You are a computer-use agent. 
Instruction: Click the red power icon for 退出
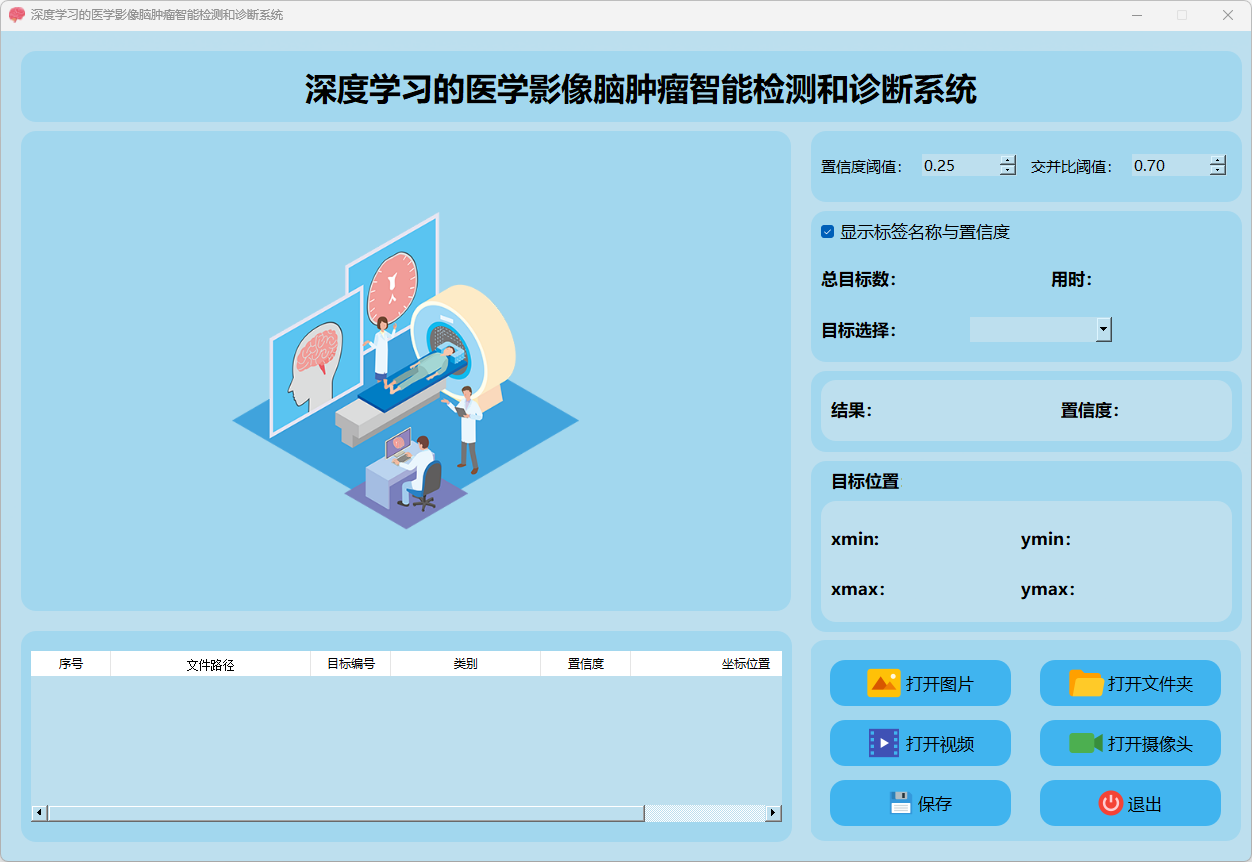pyautogui.click(x=1110, y=803)
